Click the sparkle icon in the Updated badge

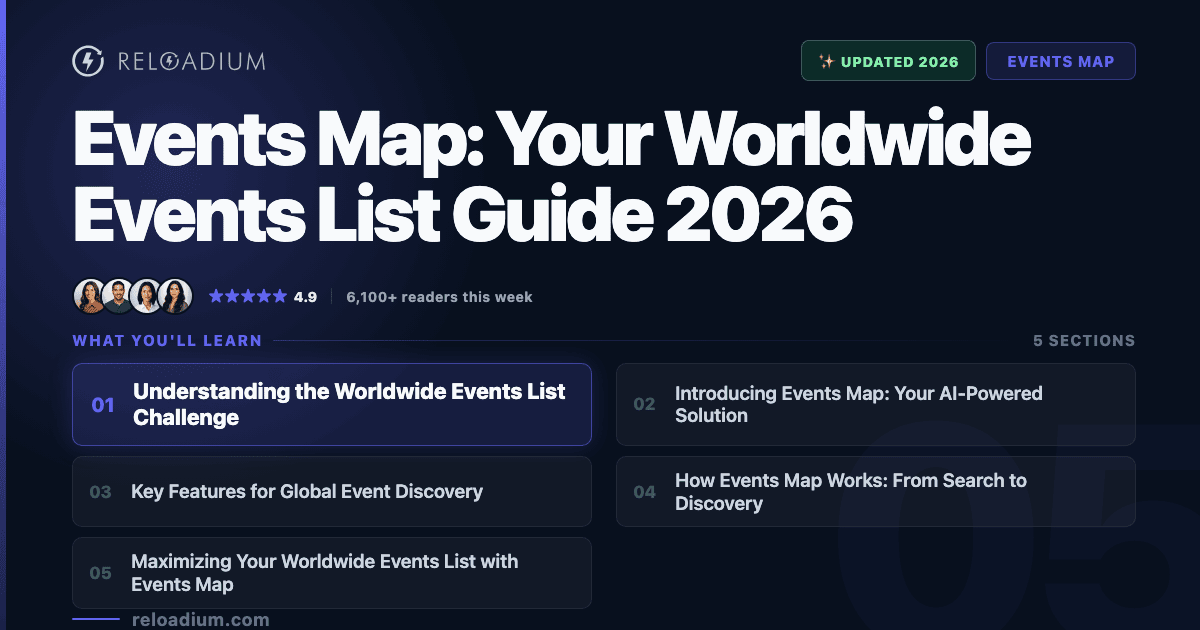coord(826,61)
